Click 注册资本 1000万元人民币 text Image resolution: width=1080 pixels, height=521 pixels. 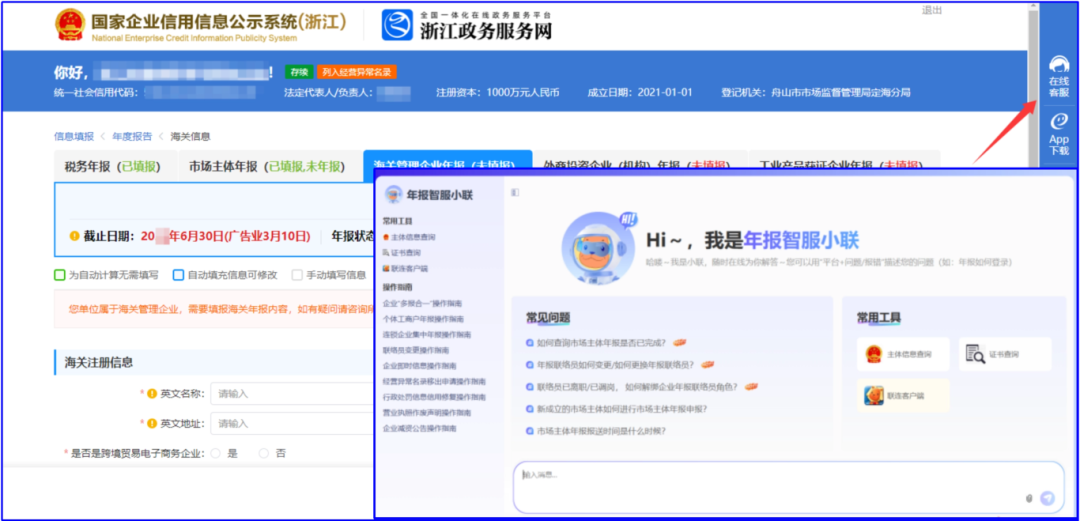point(498,92)
